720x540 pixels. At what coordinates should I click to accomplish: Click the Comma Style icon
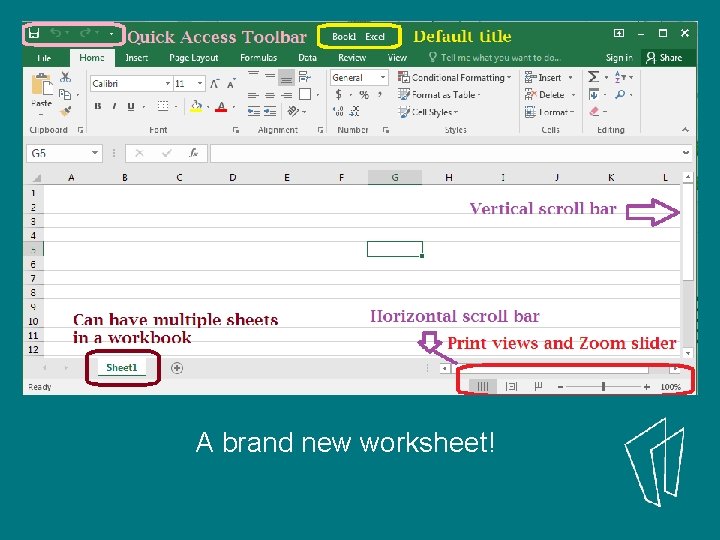pyautogui.click(x=380, y=95)
